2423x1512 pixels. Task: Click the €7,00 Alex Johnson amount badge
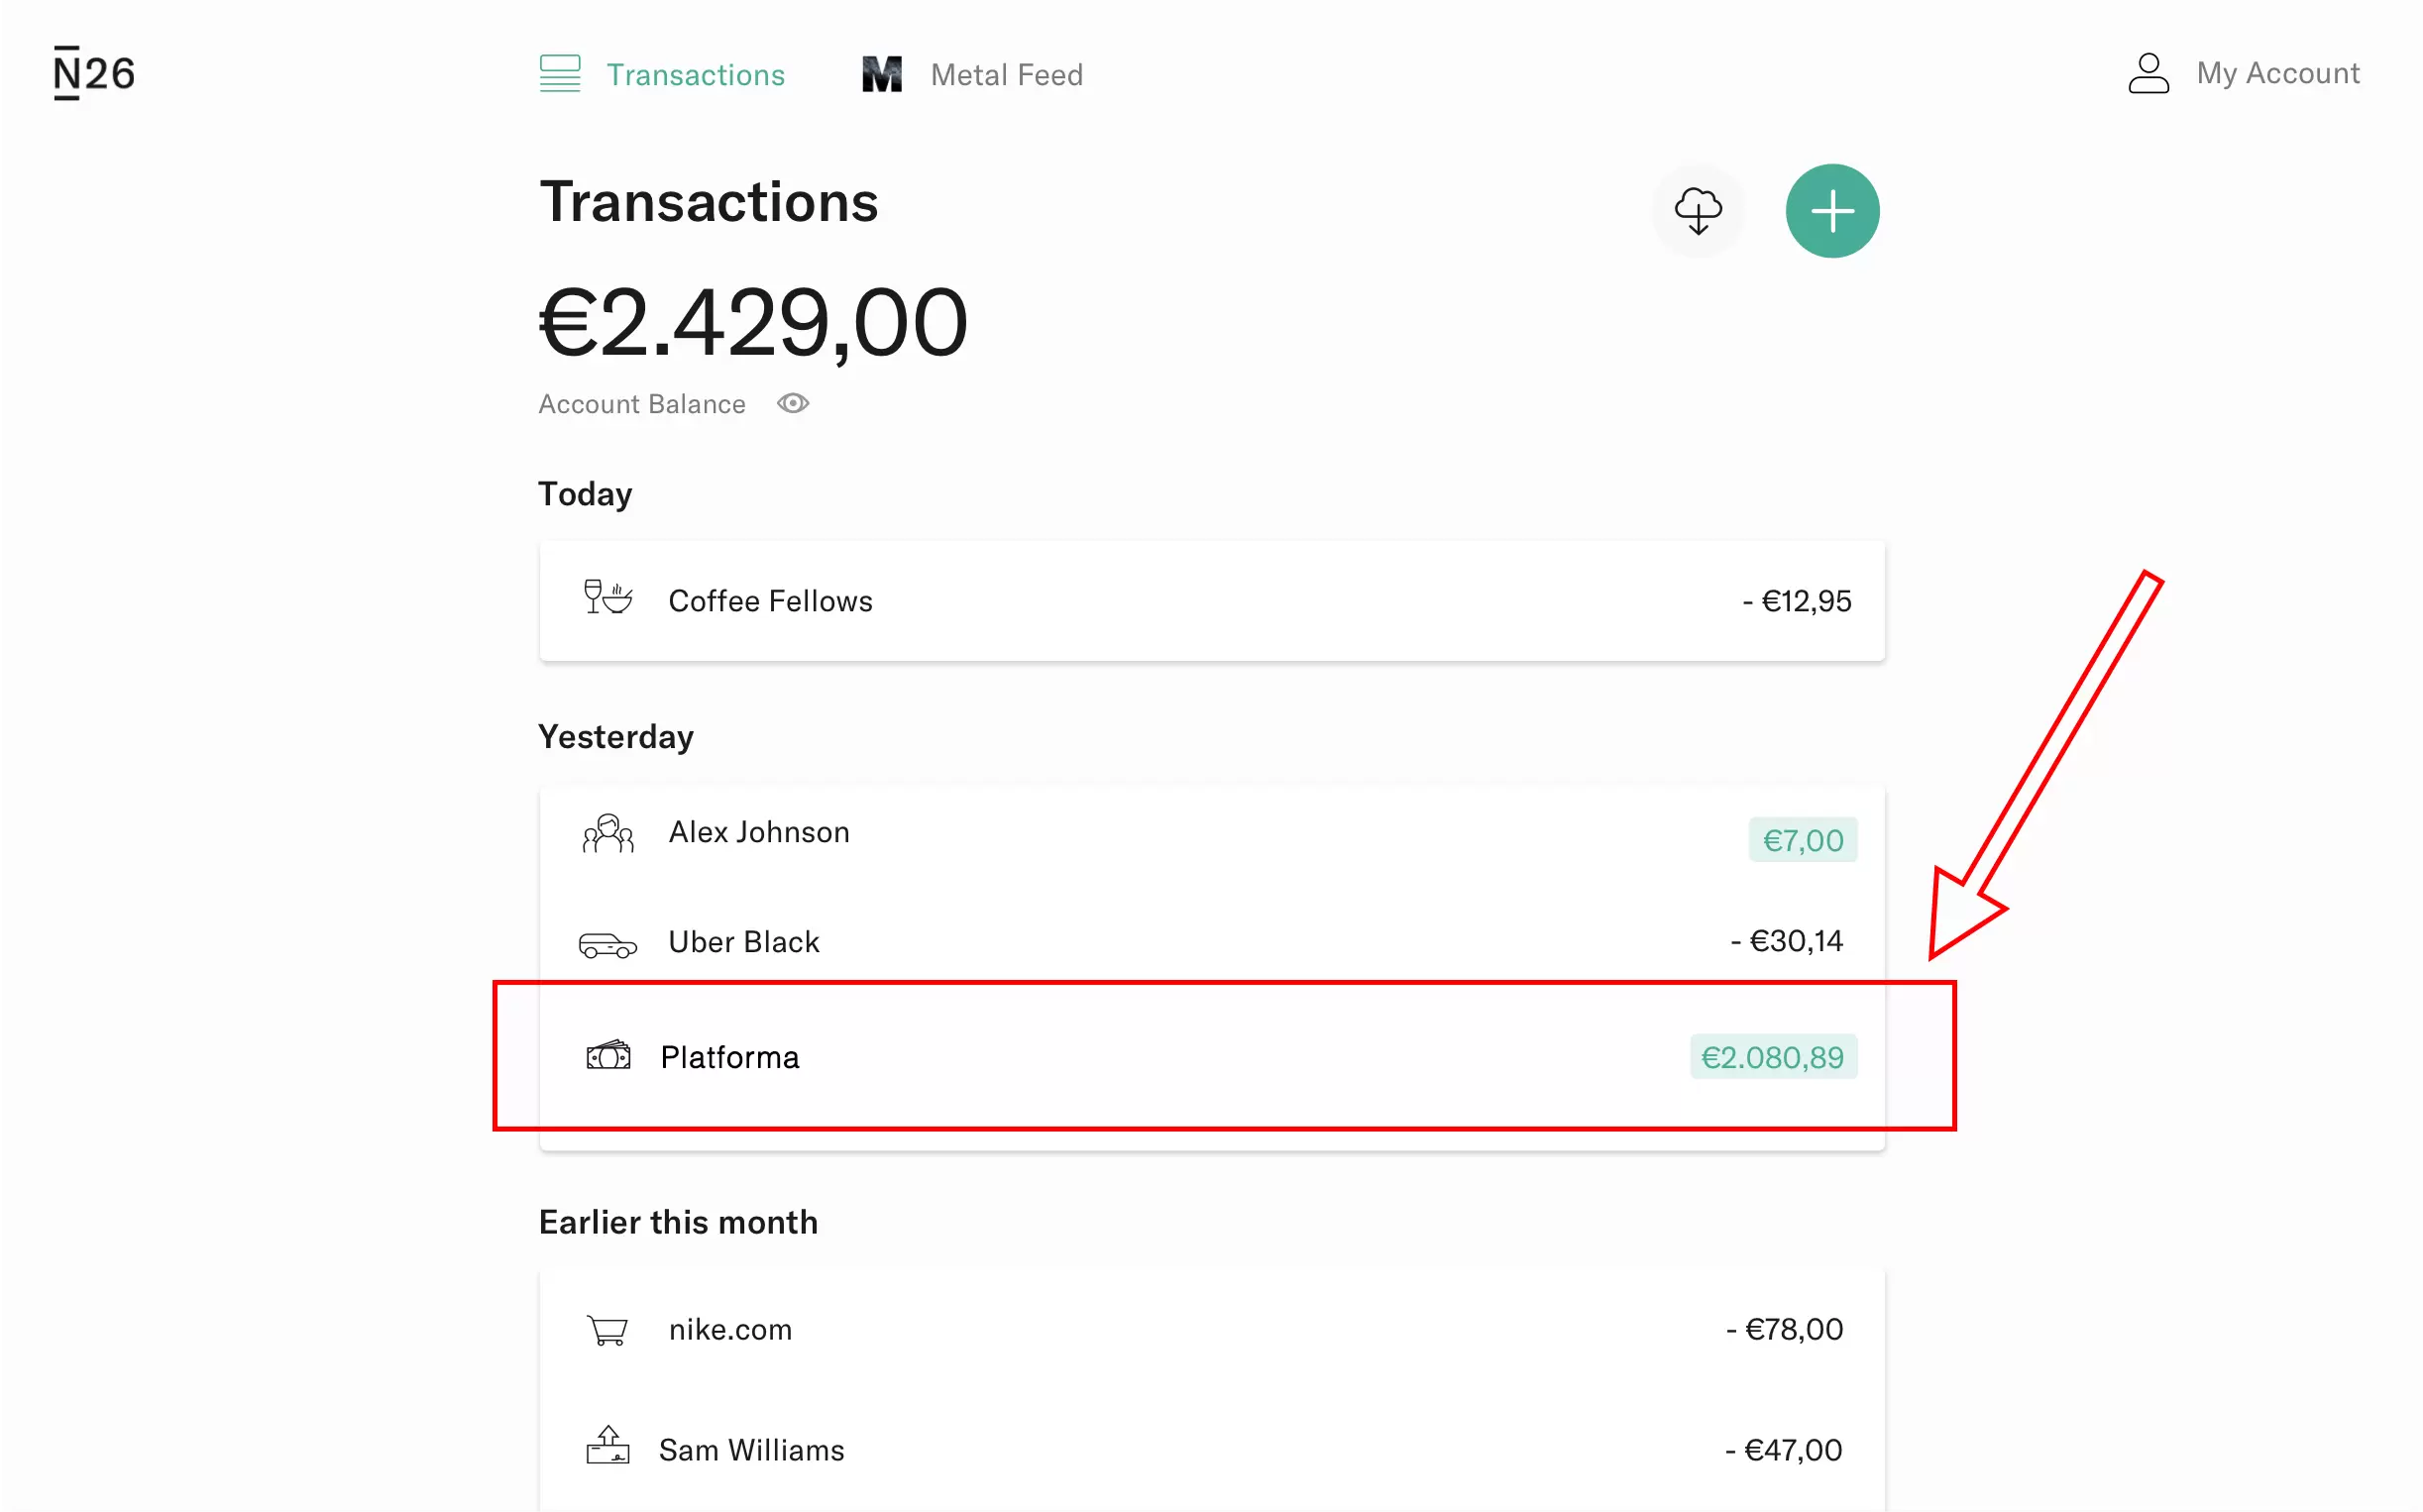coord(1802,840)
